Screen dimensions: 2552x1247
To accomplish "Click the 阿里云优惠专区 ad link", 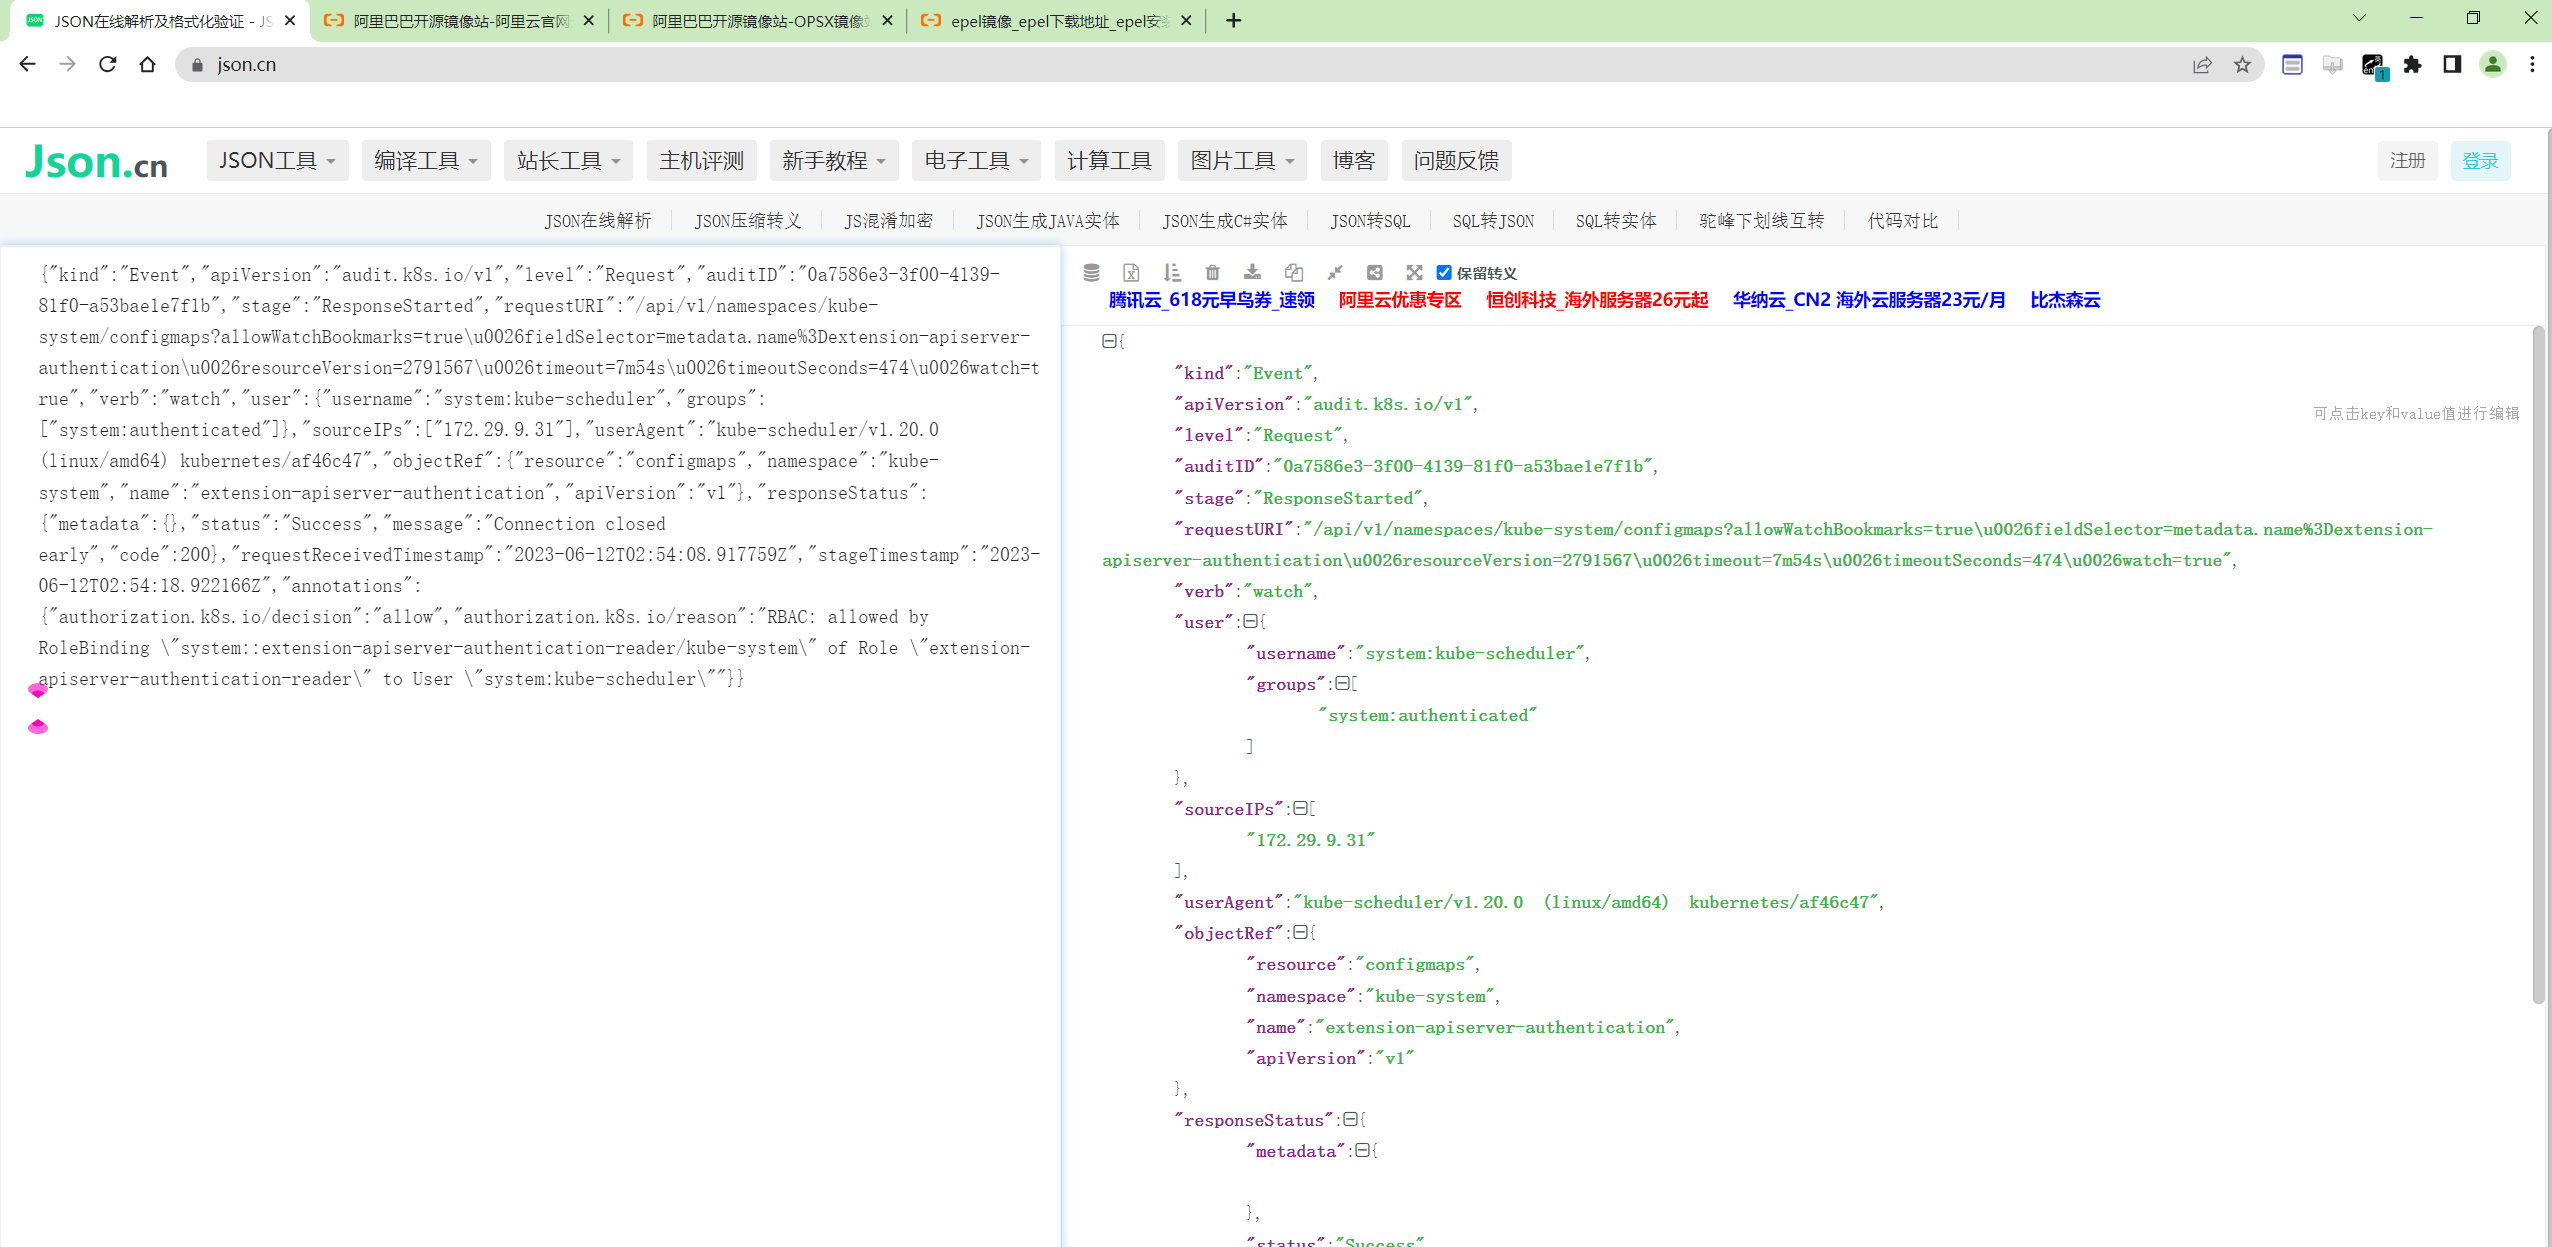I will tap(1400, 300).
